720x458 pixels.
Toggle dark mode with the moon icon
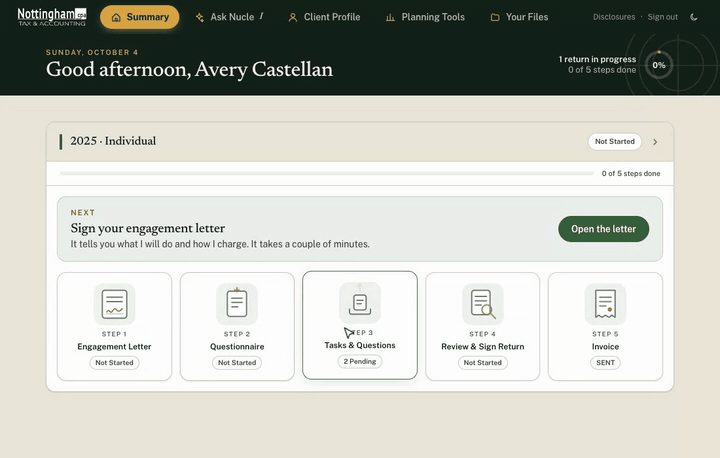tap(694, 17)
